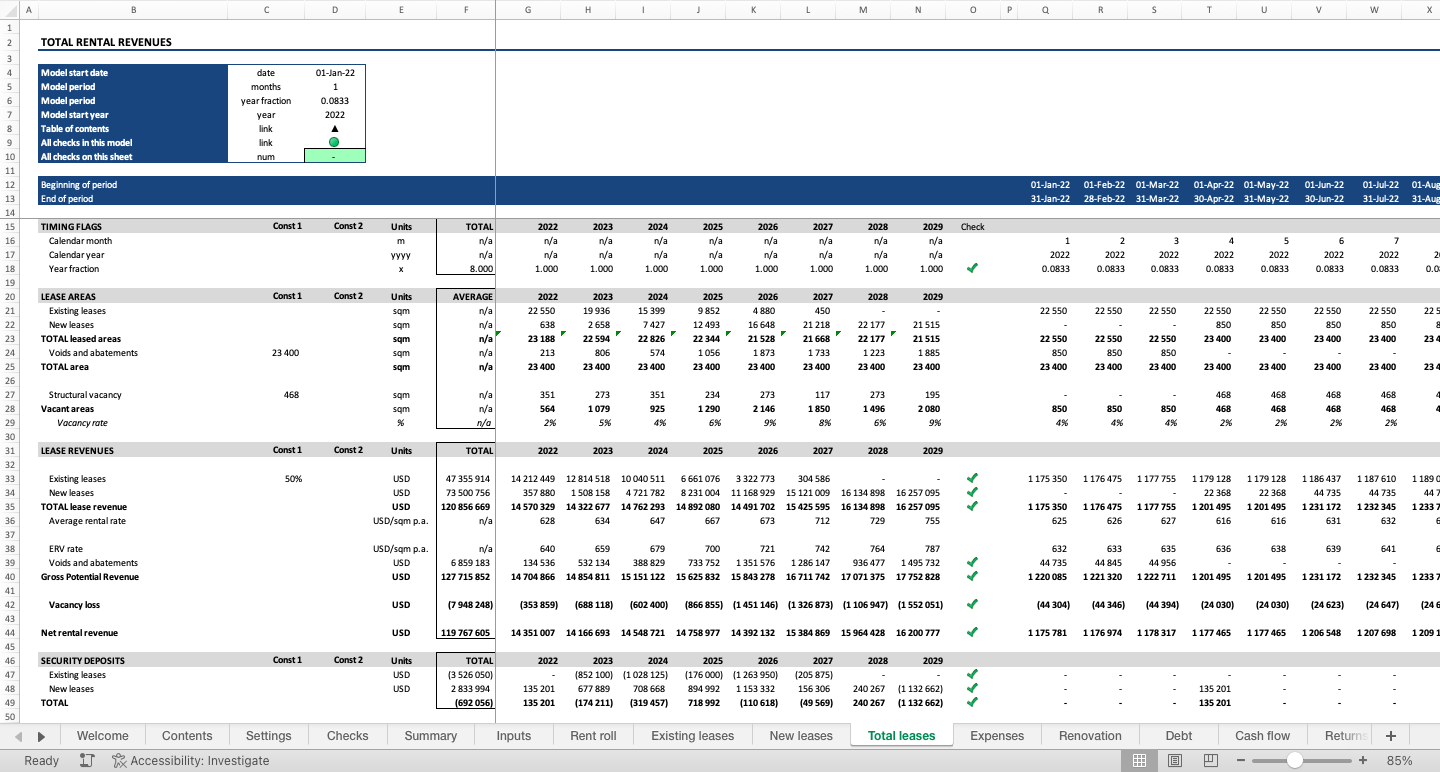Screen dimensions: 1440x772
Task: Select the Summary sheet tab
Action: coord(430,735)
